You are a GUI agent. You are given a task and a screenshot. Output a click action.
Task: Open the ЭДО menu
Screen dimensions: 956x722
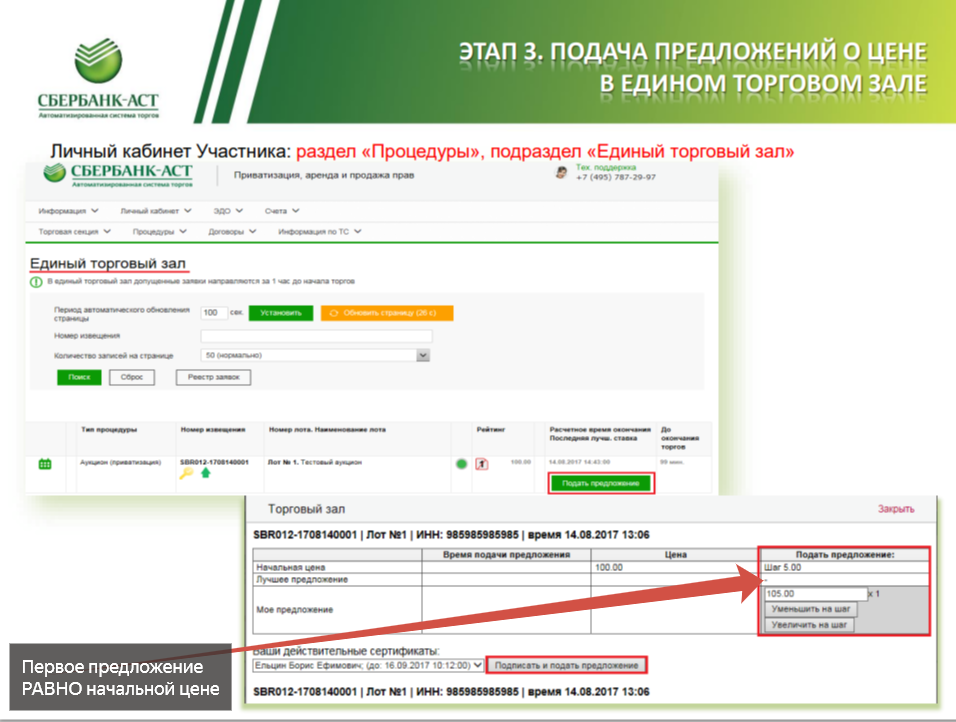click(x=228, y=211)
